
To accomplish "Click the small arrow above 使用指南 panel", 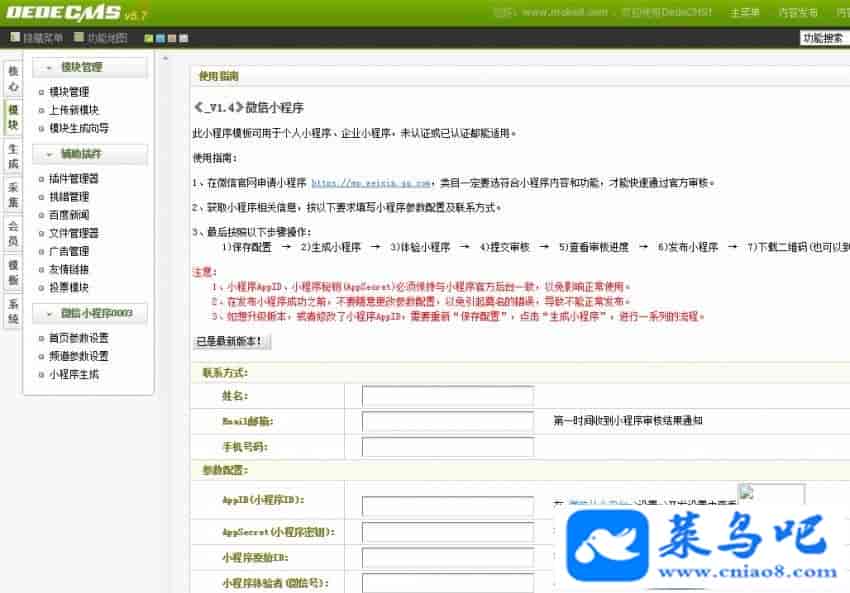I will click(165, 58).
